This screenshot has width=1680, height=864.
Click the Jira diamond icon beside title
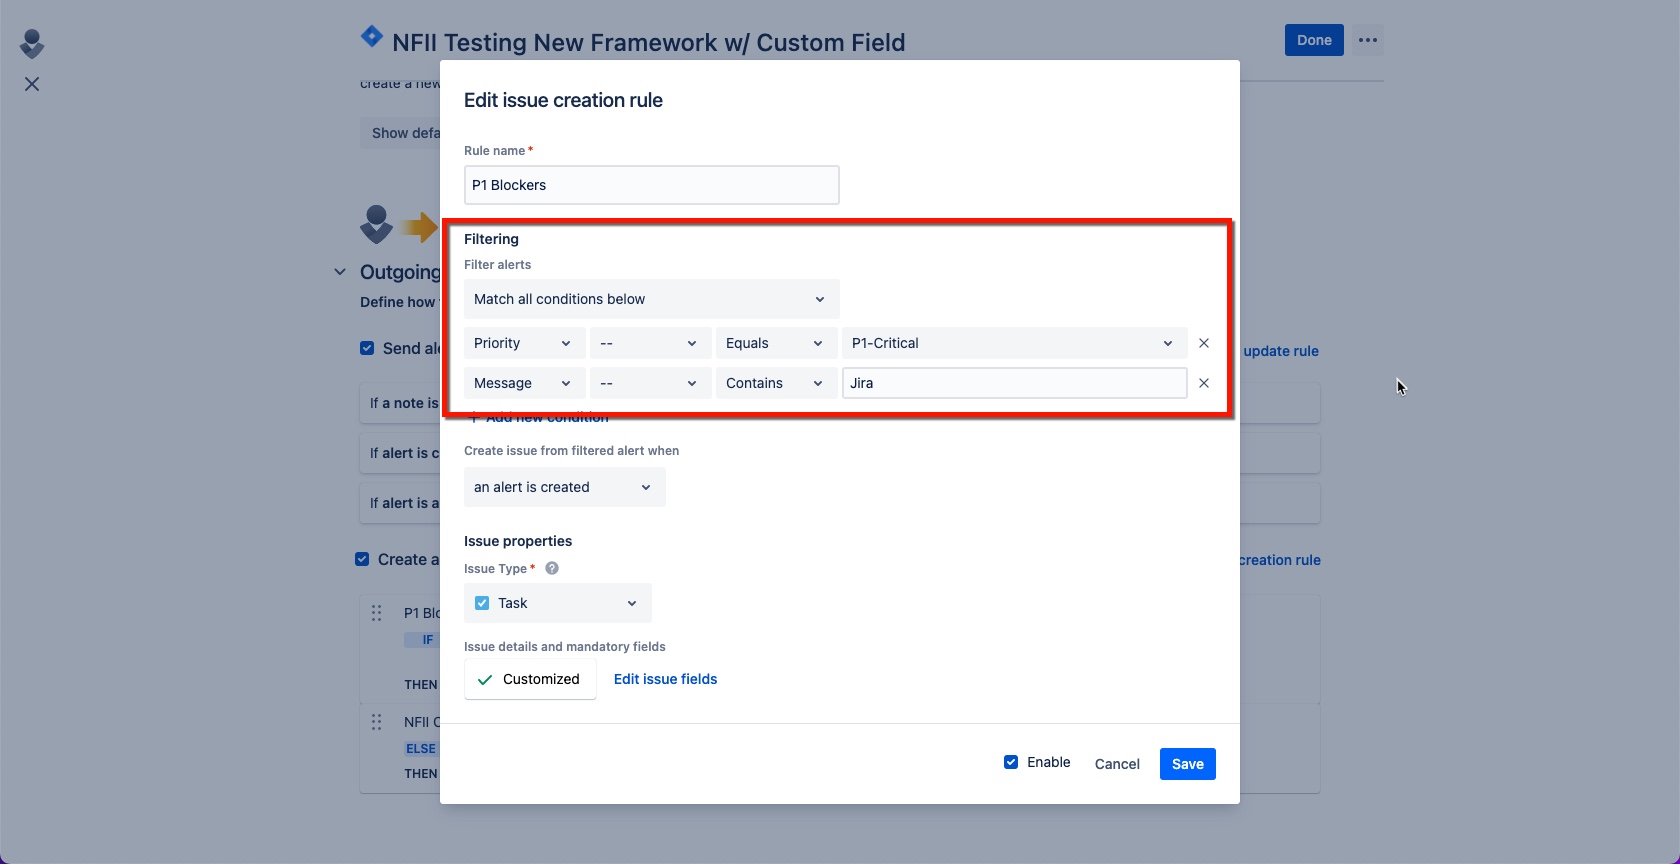click(x=372, y=37)
